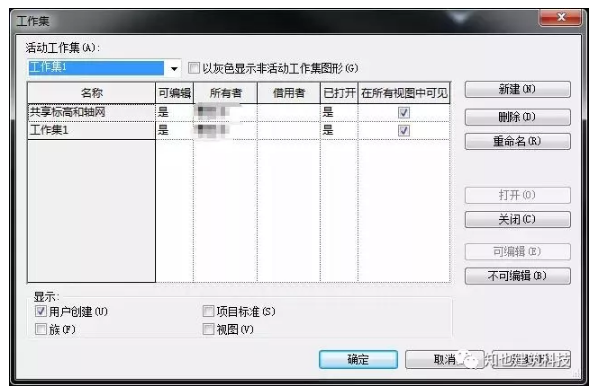Click the 删除 button
The image size is (601, 390).
coord(517,117)
